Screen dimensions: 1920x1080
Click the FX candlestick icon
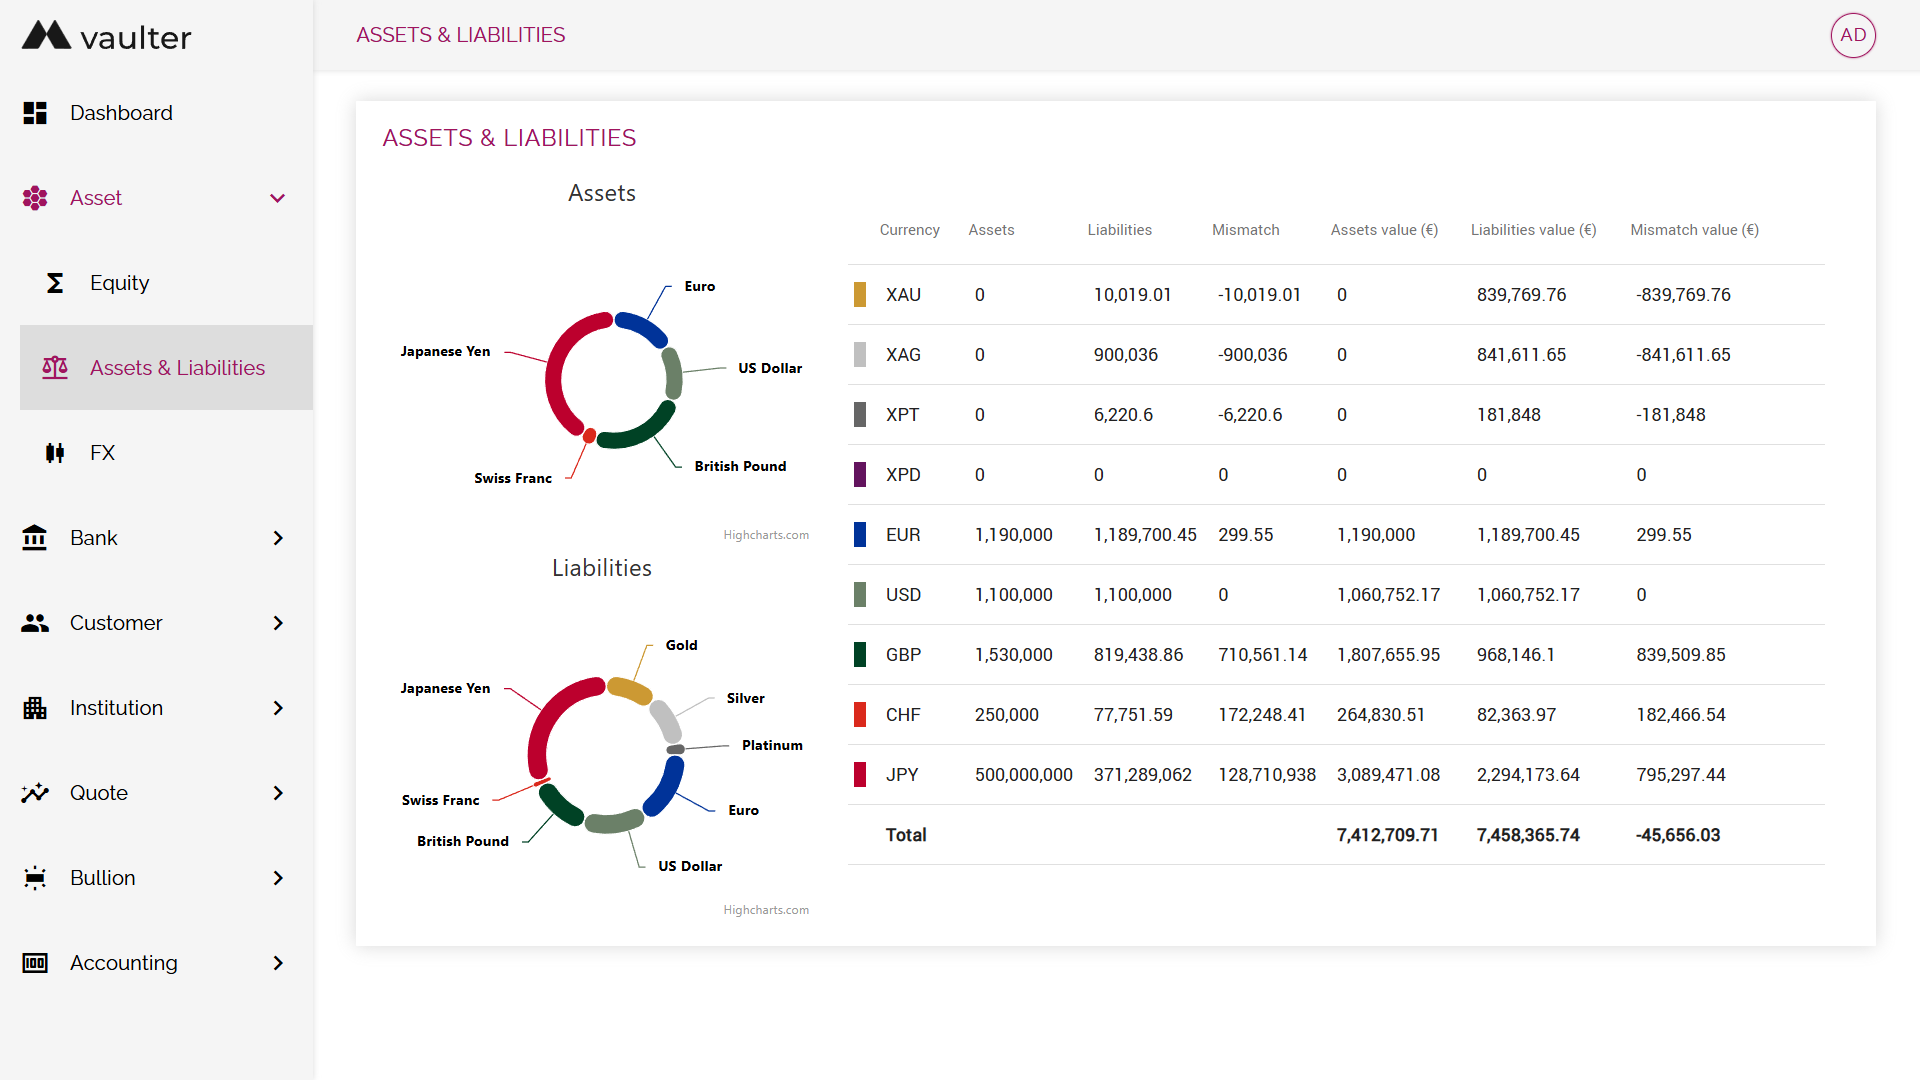pos(55,453)
